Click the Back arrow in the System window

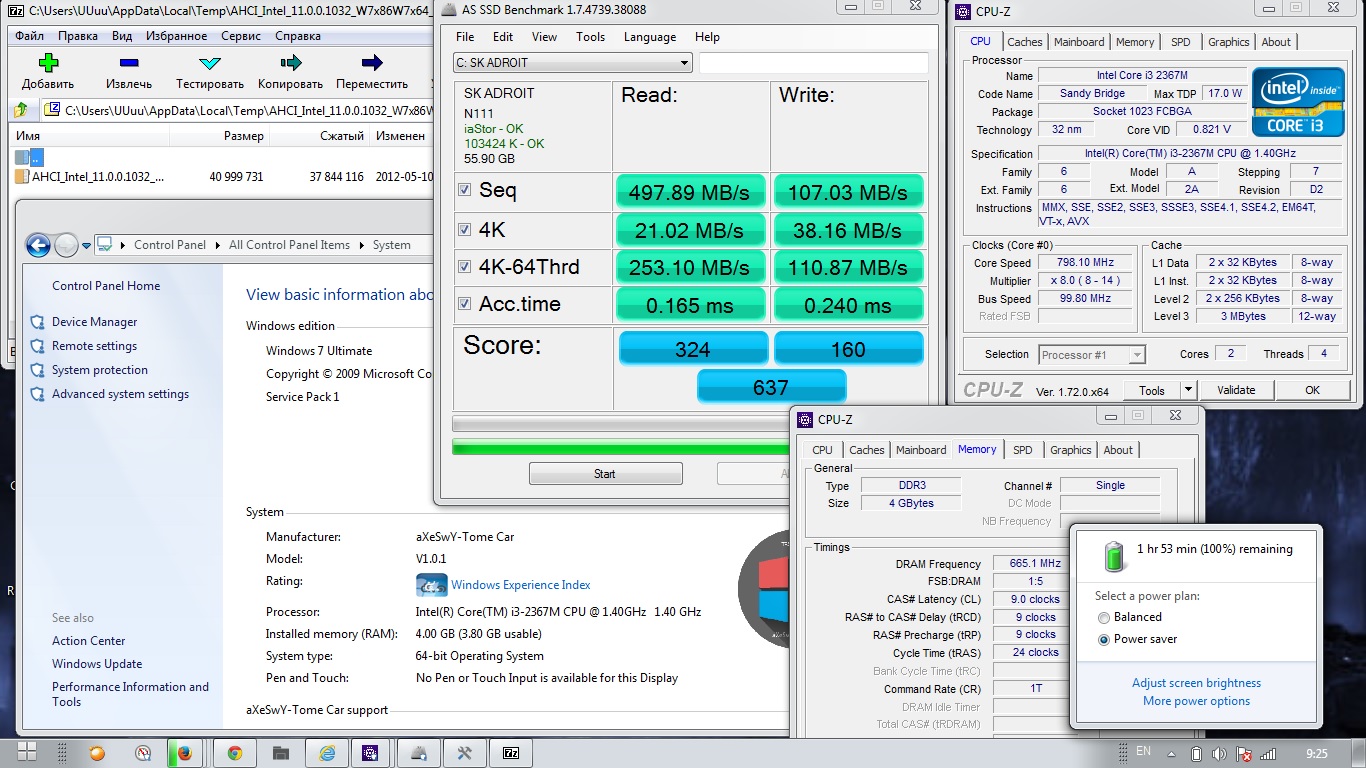tap(38, 245)
